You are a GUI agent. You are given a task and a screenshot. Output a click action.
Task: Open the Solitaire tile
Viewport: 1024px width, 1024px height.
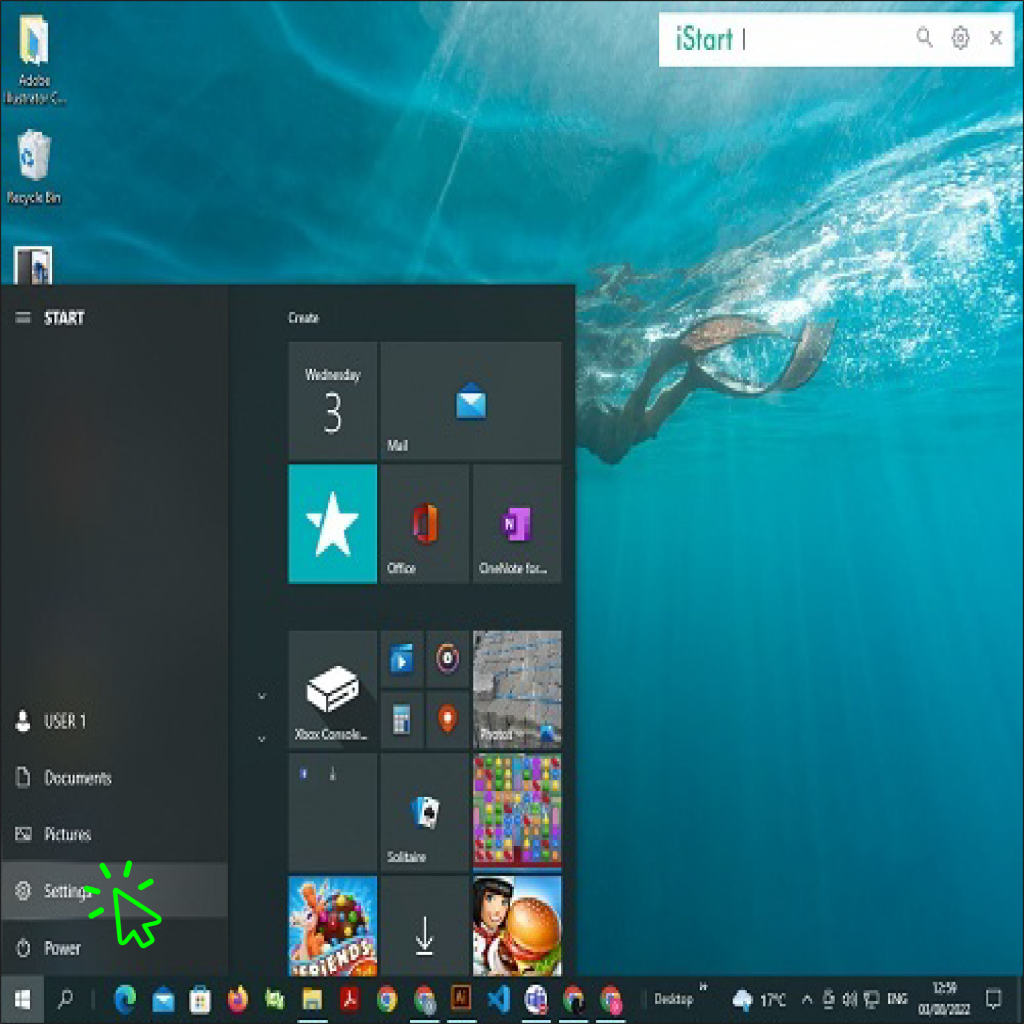tap(424, 810)
